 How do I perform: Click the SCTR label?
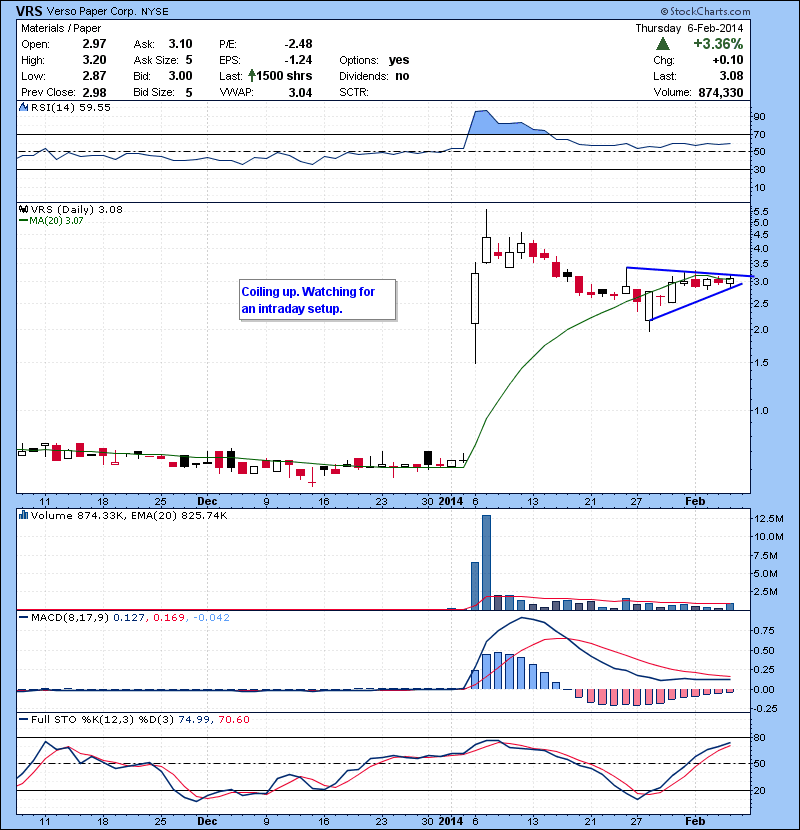click(354, 93)
